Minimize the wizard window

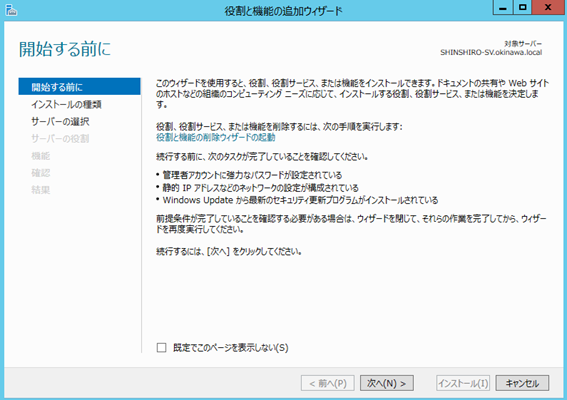click(503, 8)
